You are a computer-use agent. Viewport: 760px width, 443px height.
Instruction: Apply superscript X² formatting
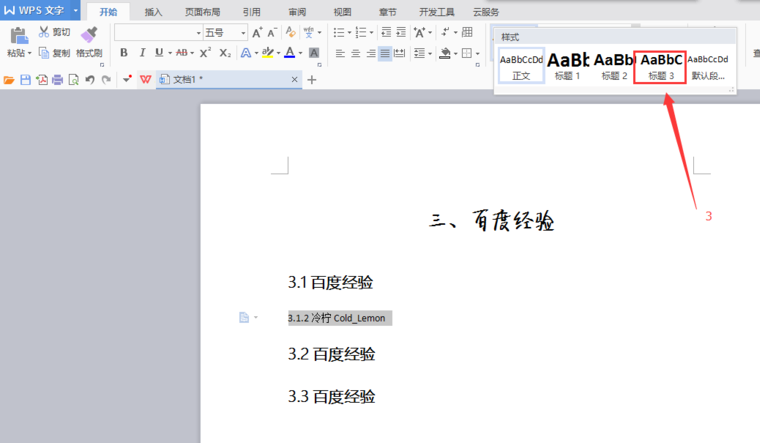205,52
